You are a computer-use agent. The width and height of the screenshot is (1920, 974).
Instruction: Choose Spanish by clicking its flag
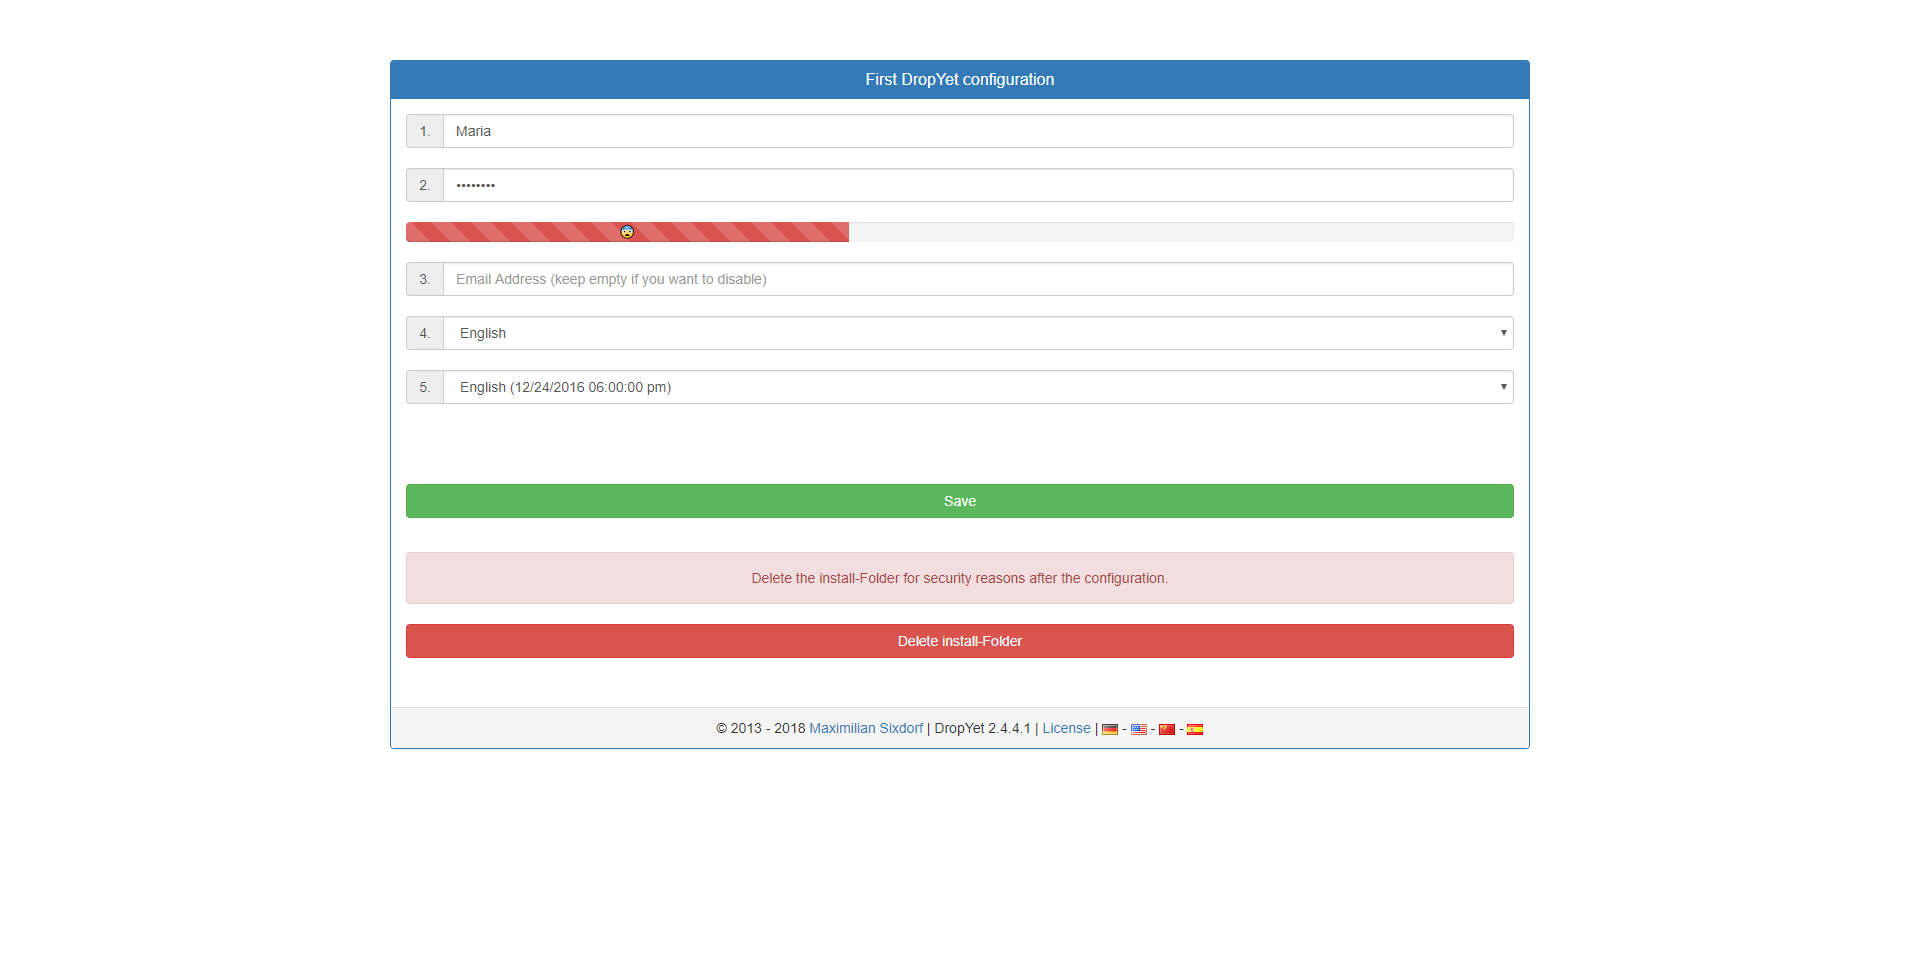pos(1195,729)
